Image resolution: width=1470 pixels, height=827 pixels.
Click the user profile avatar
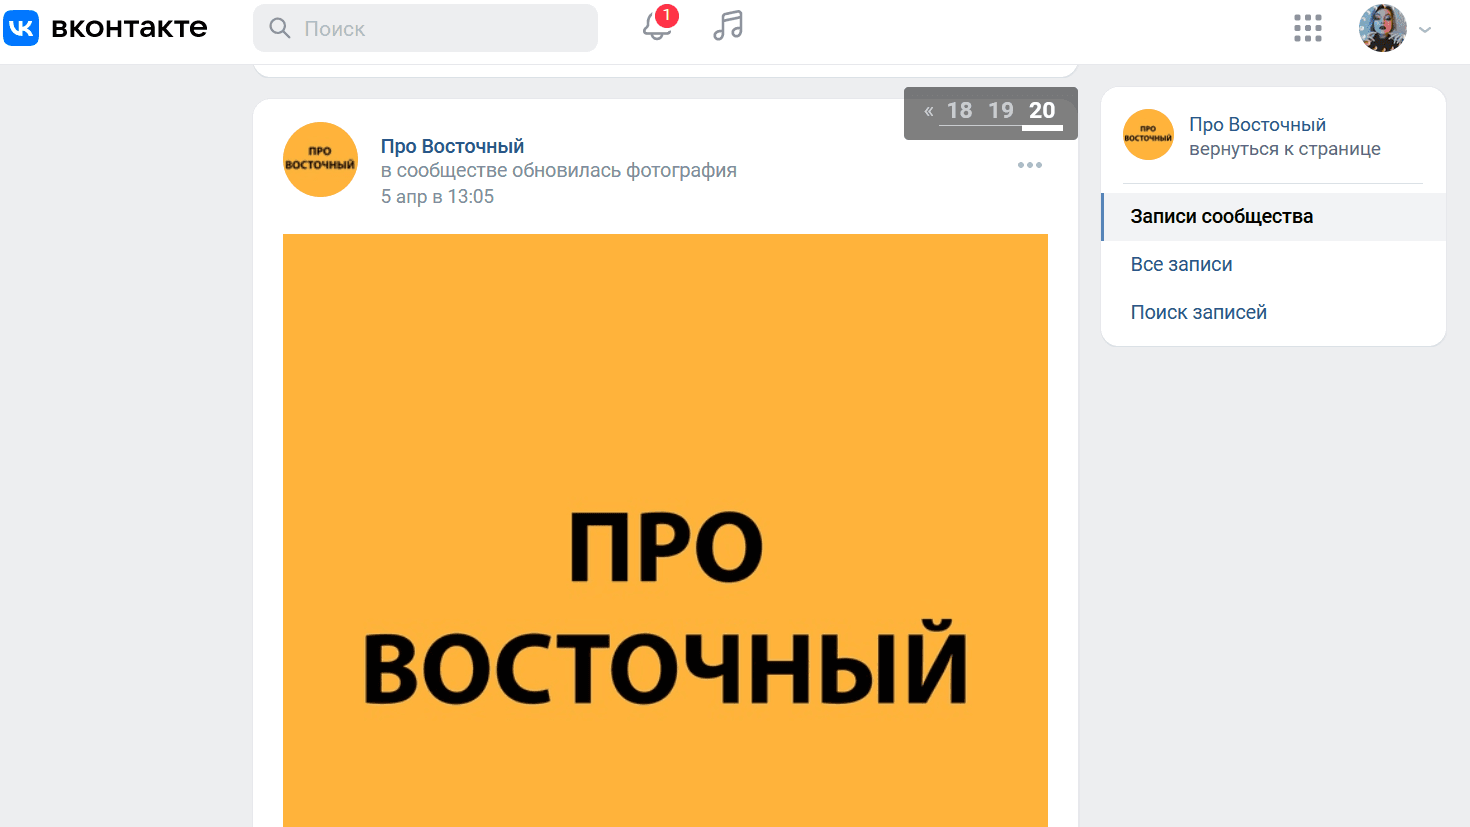(1382, 28)
